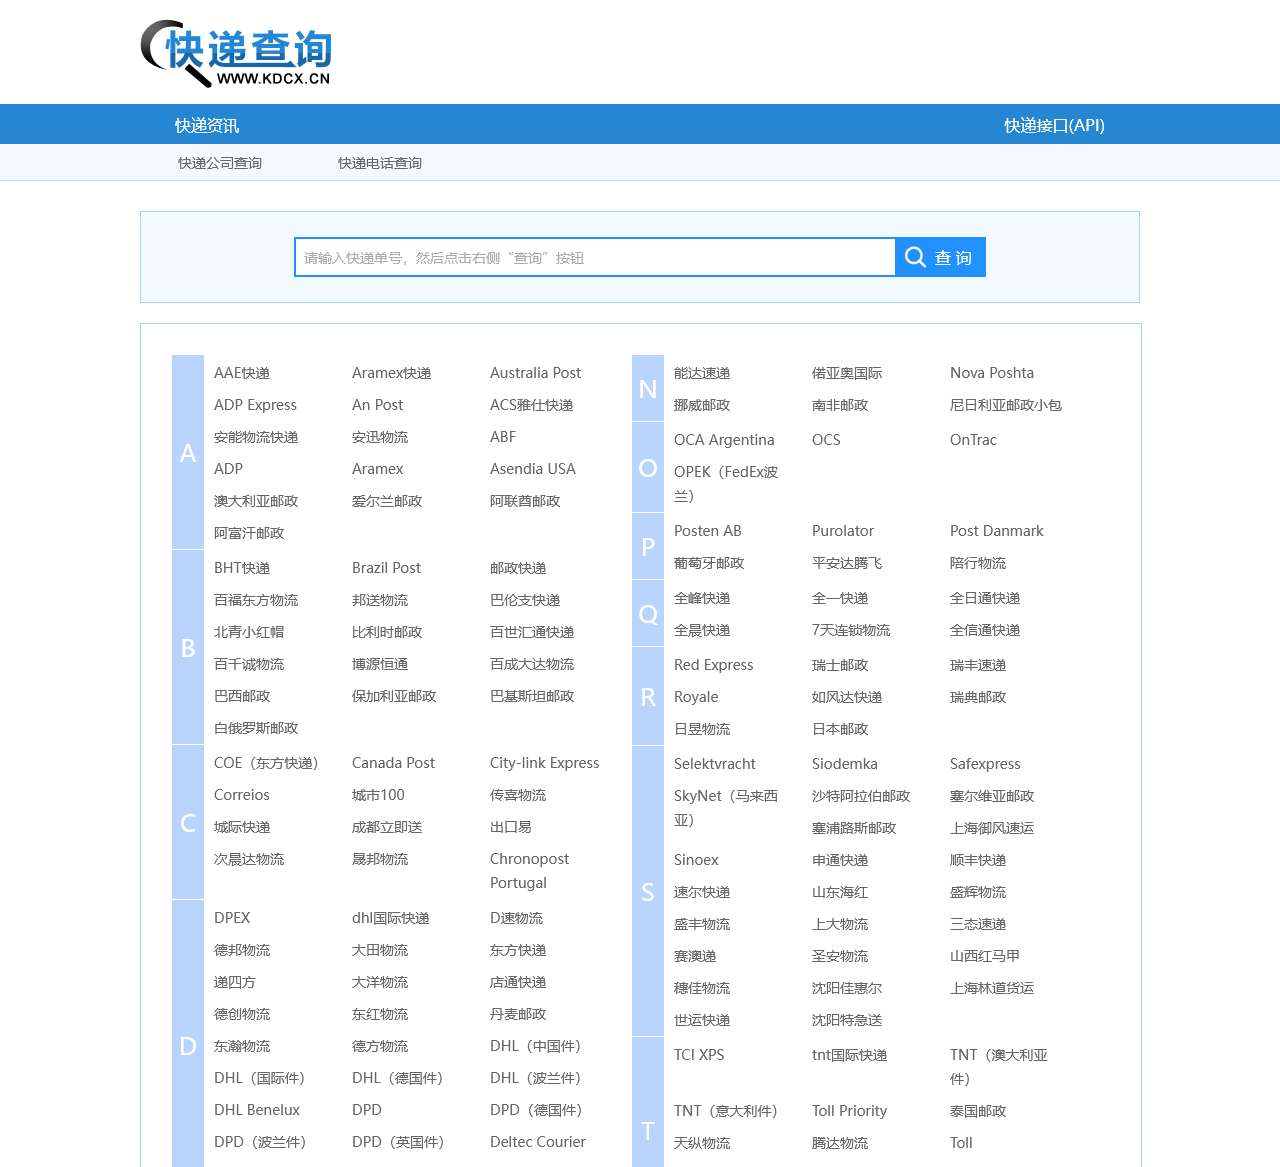Choose 百世汇通快递 courier
This screenshot has height=1167, width=1280.
(532, 632)
